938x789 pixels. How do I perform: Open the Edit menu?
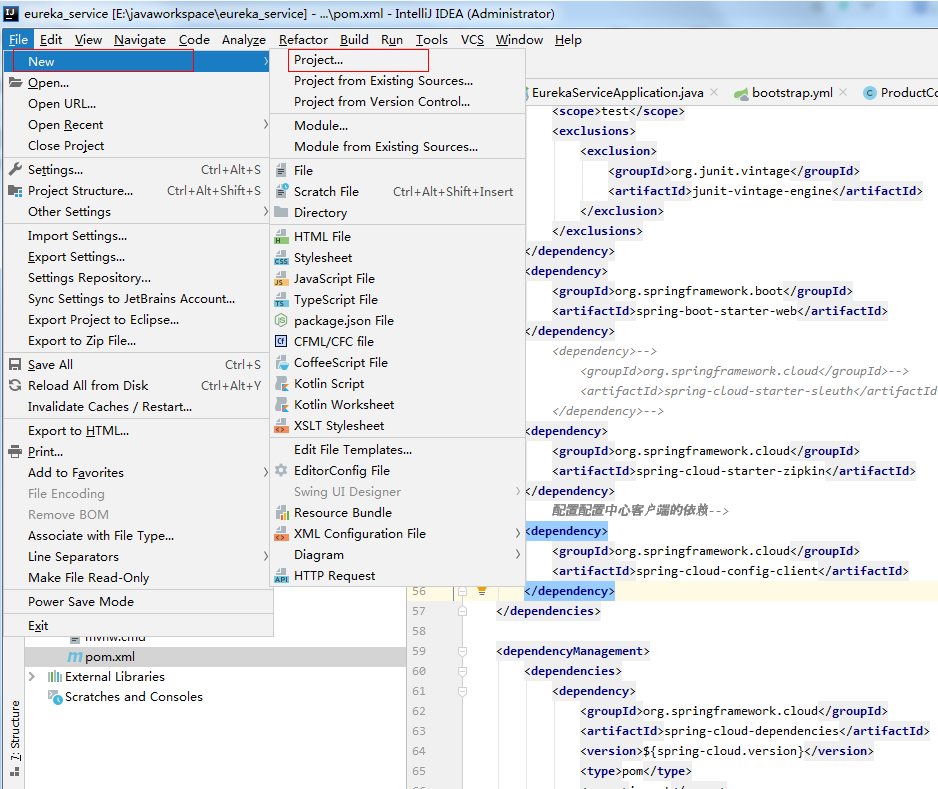[x=51, y=39]
